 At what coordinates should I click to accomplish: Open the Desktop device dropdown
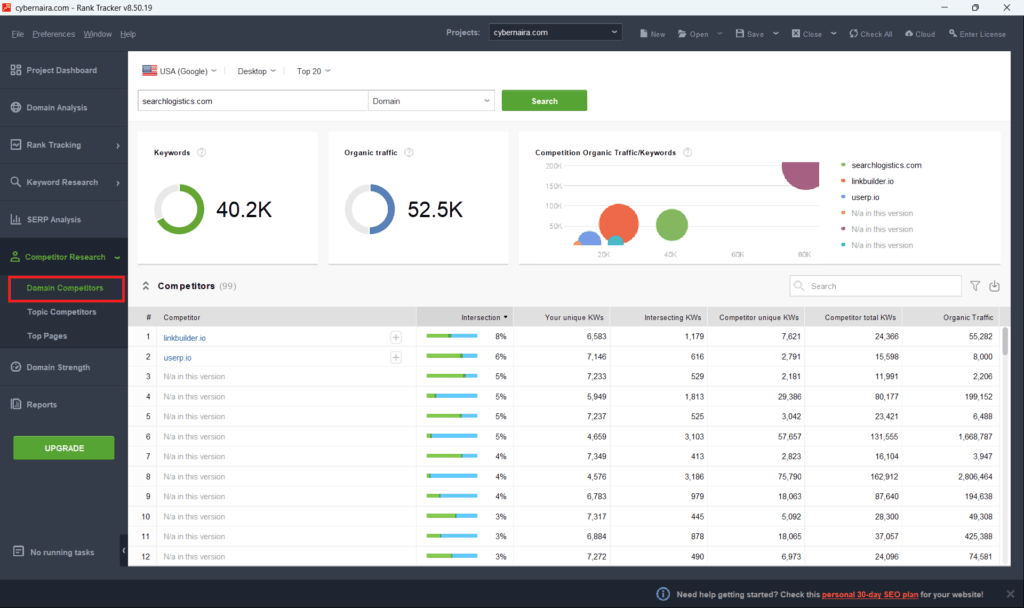257,71
